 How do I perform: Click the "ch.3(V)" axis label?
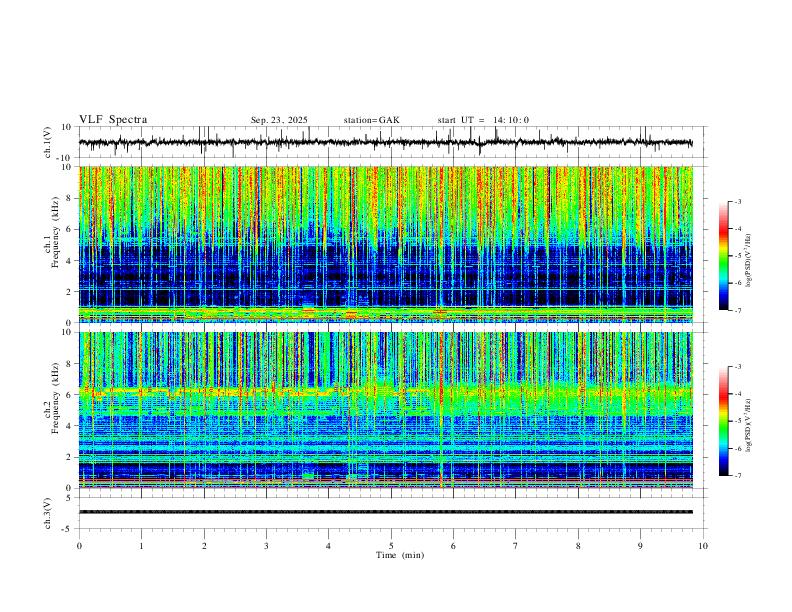pyautogui.click(x=48, y=513)
